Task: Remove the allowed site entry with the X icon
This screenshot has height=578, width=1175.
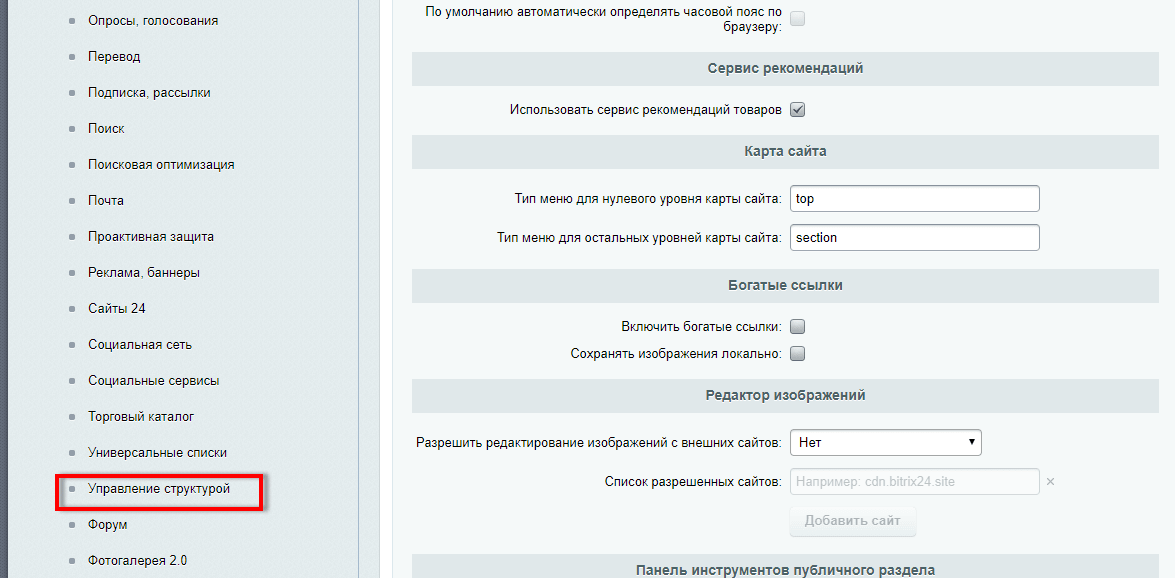Action: click(x=1050, y=482)
